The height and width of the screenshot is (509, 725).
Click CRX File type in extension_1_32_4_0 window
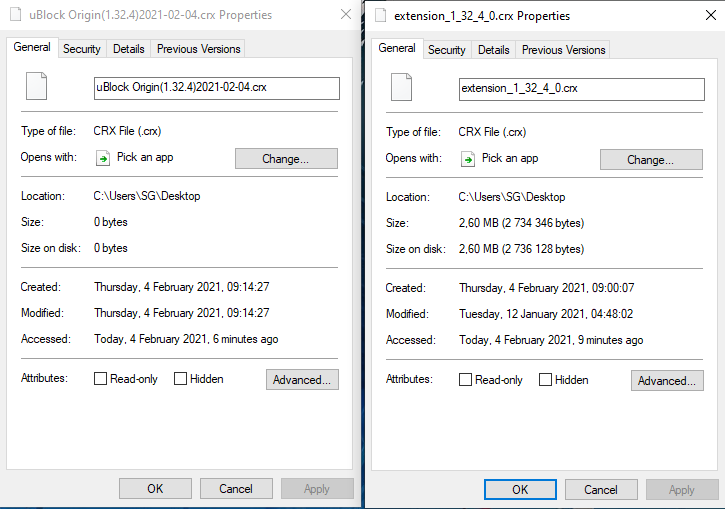(x=492, y=132)
